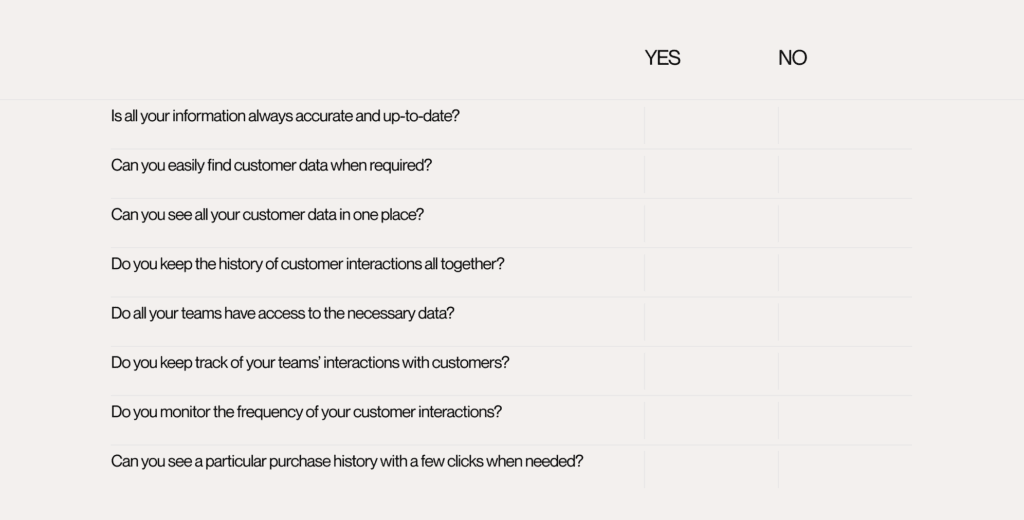Mark YES for easily finding customer data
This screenshot has width=1024, height=520.
coord(711,174)
